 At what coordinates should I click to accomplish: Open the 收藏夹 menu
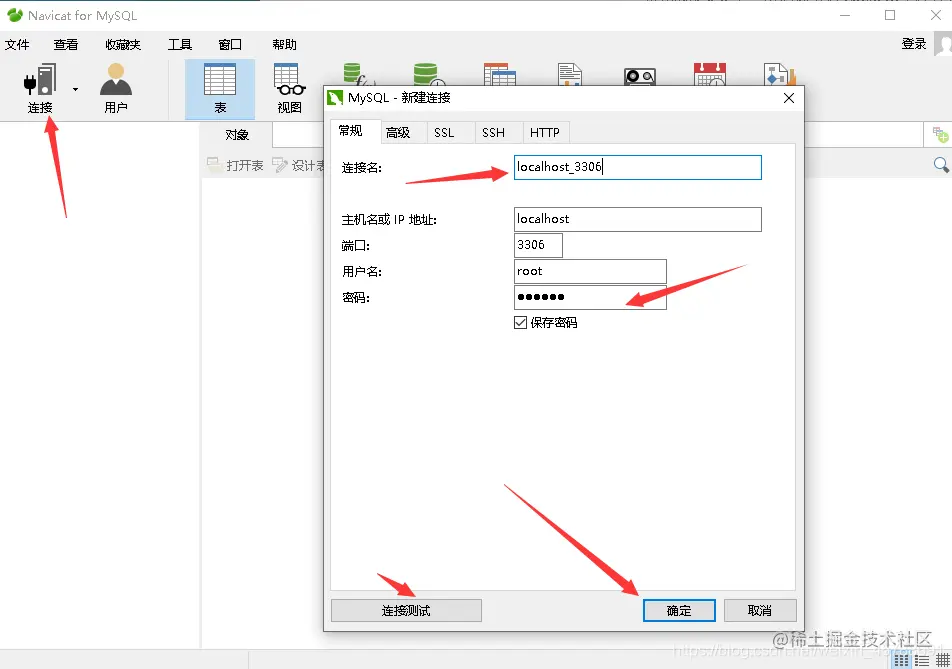123,44
